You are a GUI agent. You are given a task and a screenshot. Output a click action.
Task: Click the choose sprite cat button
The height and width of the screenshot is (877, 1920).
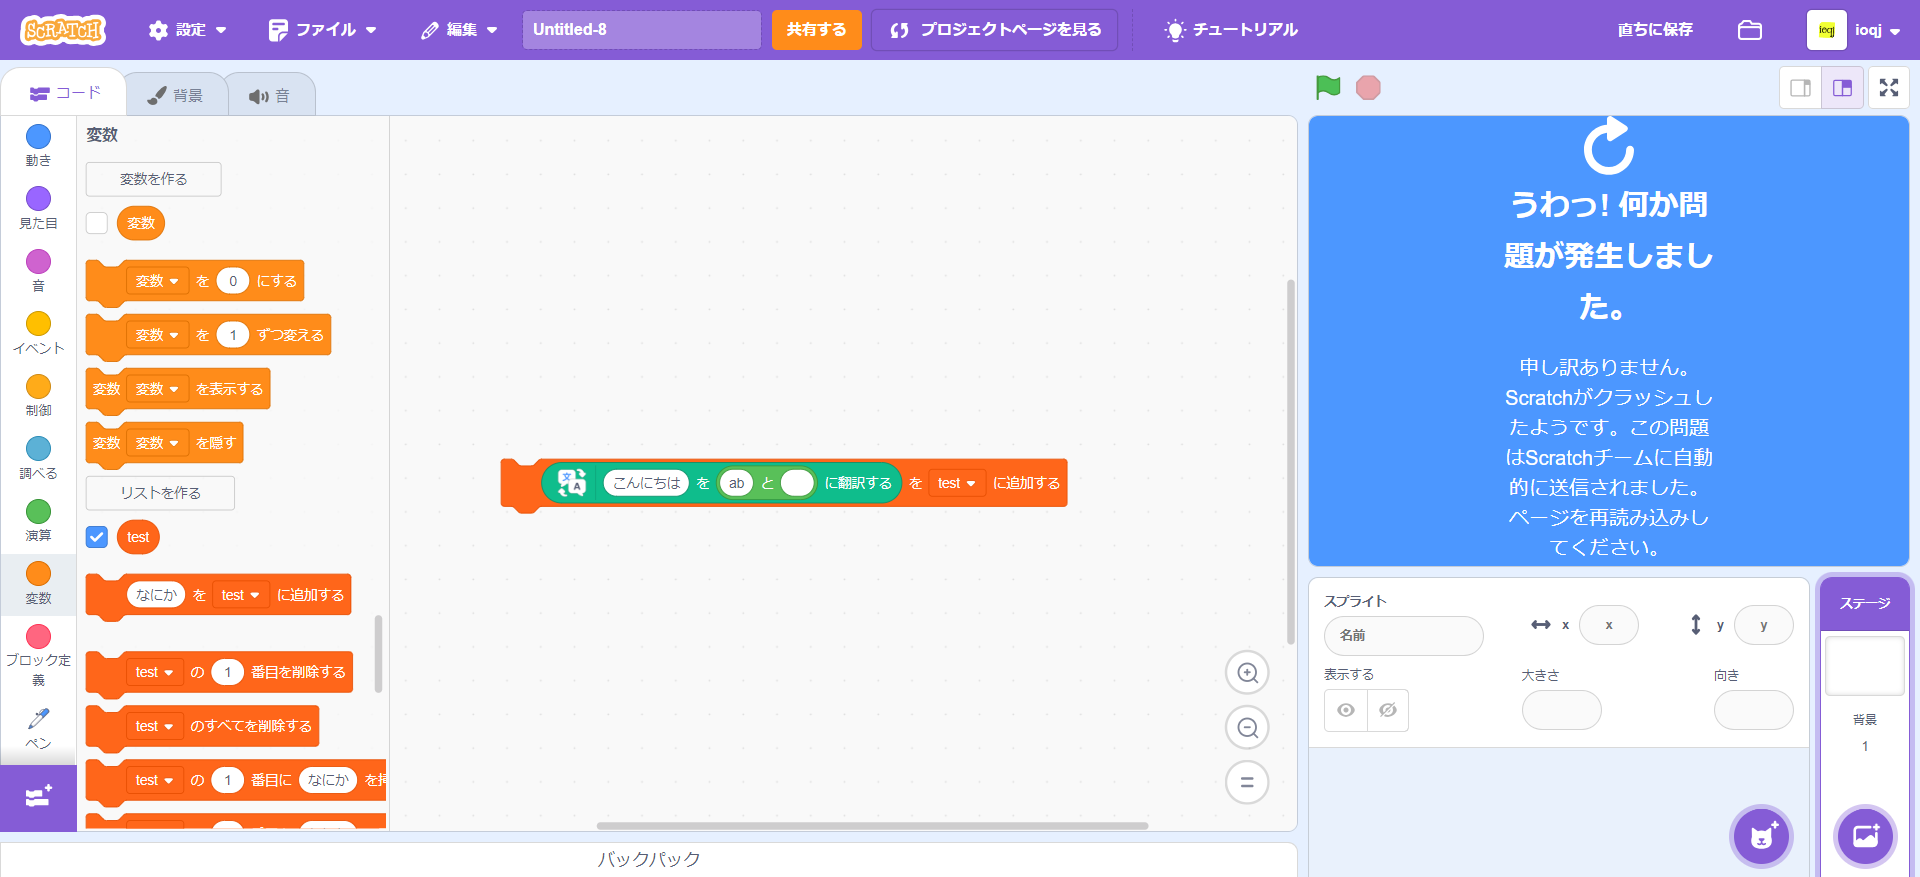tap(1761, 836)
